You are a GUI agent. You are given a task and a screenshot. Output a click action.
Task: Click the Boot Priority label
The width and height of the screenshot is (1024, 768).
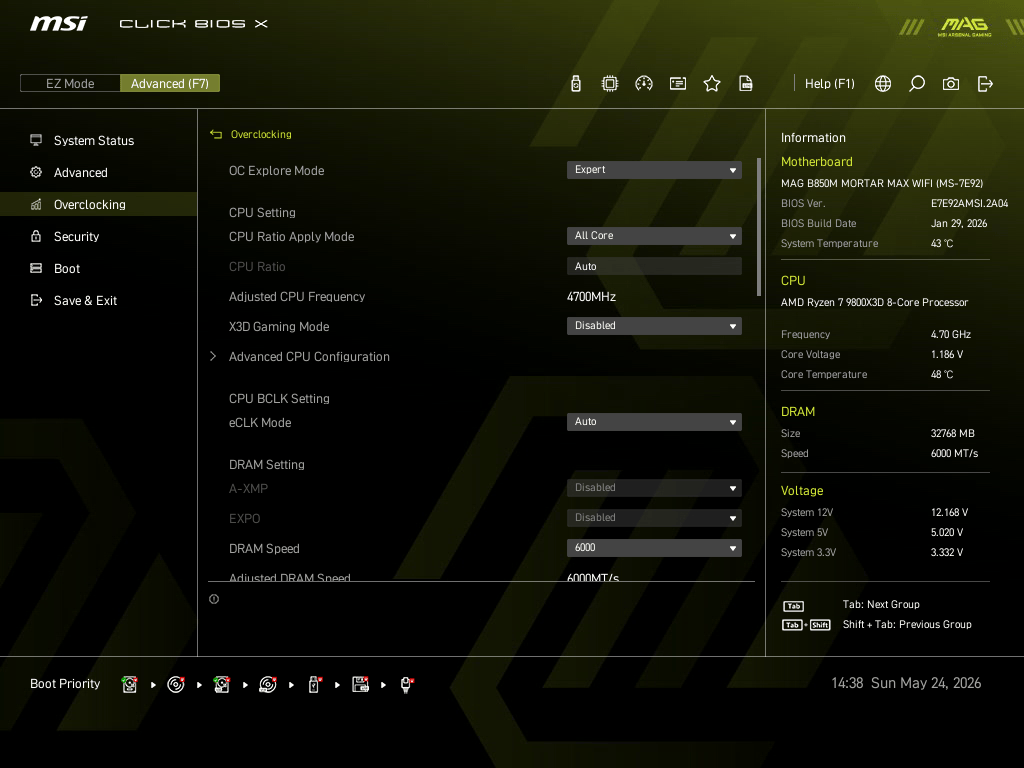pyautogui.click(x=65, y=684)
